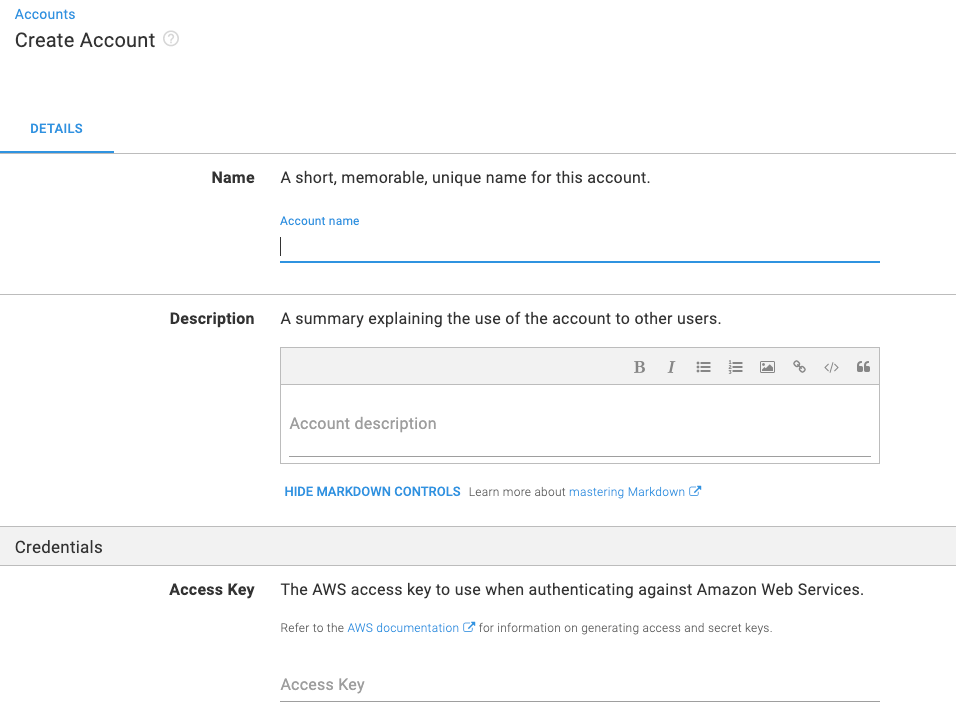Insert a bulleted list in the description
This screenshot has height=712, width=956.
[x=703, y=367]
